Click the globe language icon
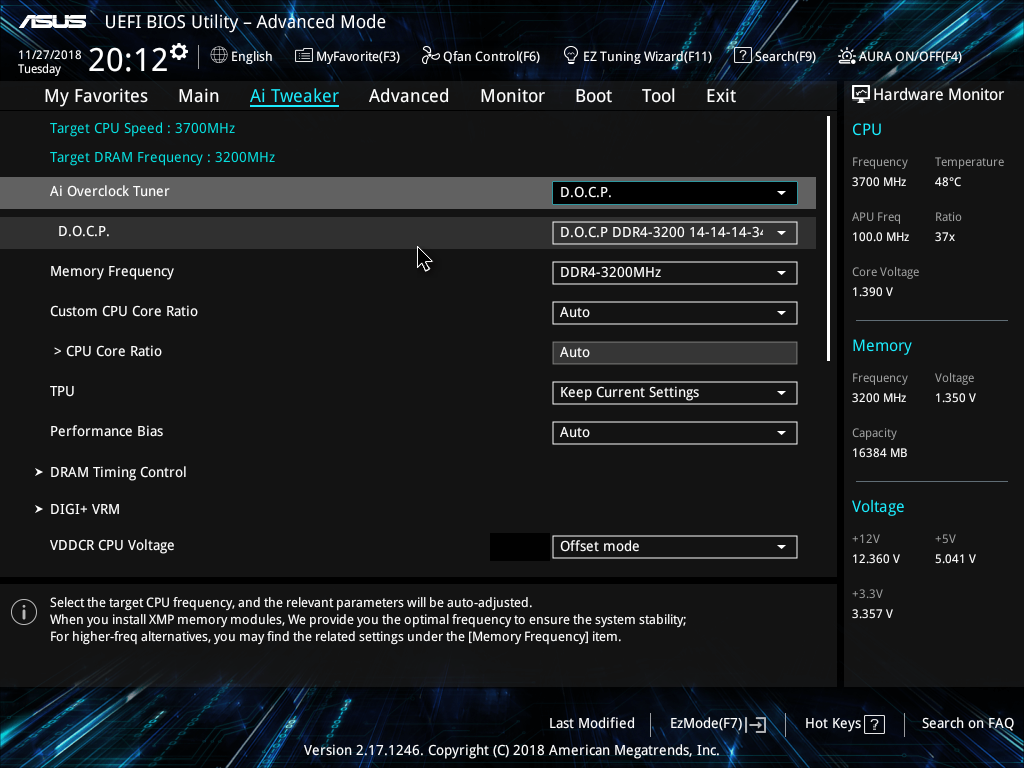Image resolution: width=1024 pixels, height=768 pixels. click(x=219, y=56)
